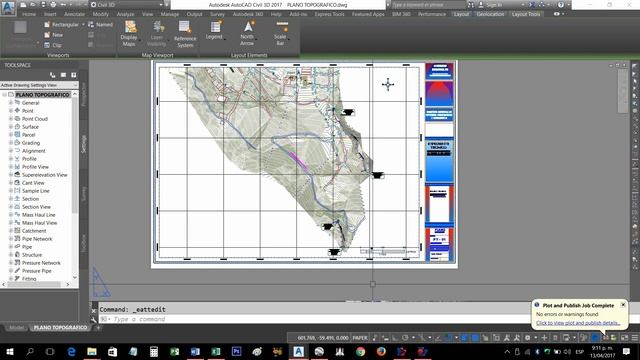Screen dimensions: 640x360
Task: Click the Reference System ribbon icon
Action: (x=185, y=33)
